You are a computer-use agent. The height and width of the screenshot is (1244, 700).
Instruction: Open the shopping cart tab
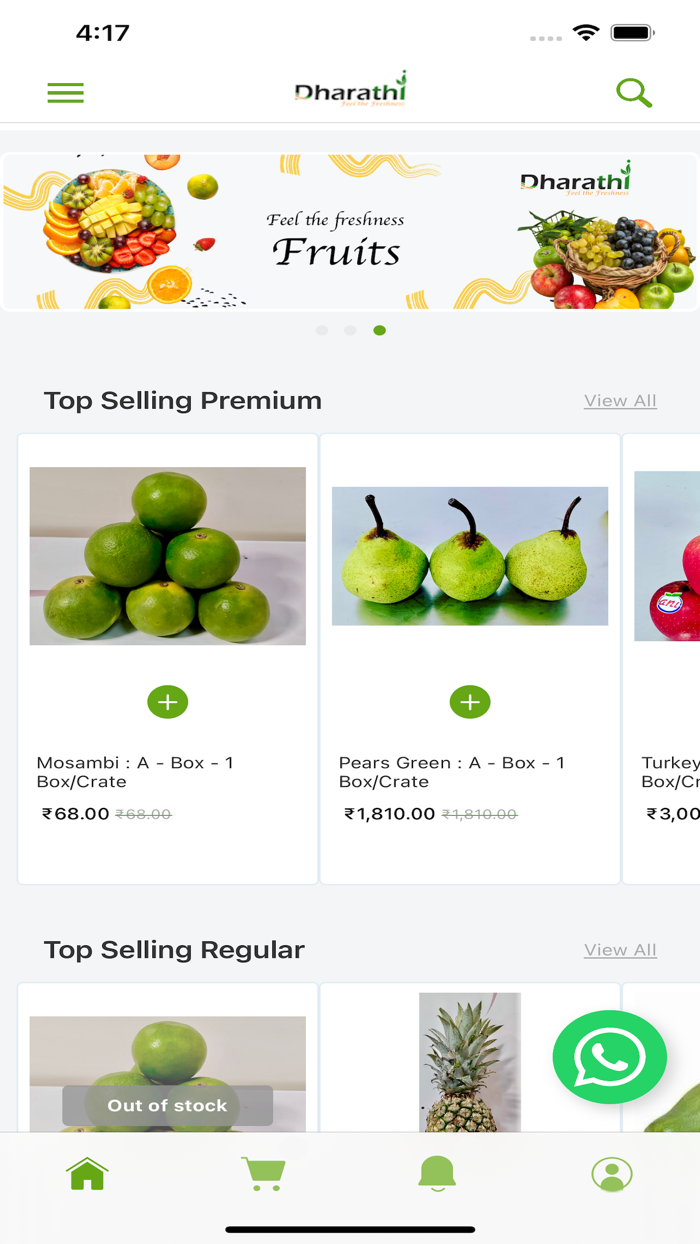(264, 1173)
